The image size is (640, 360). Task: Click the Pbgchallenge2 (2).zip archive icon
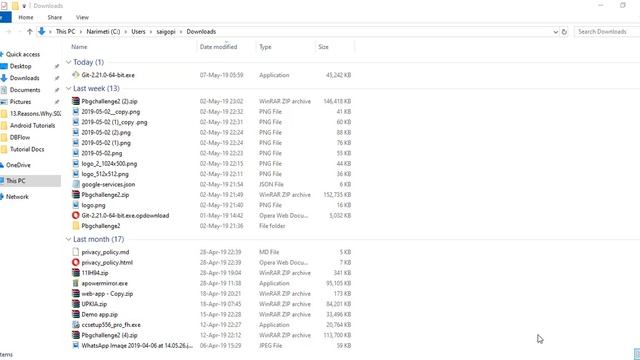76,101
